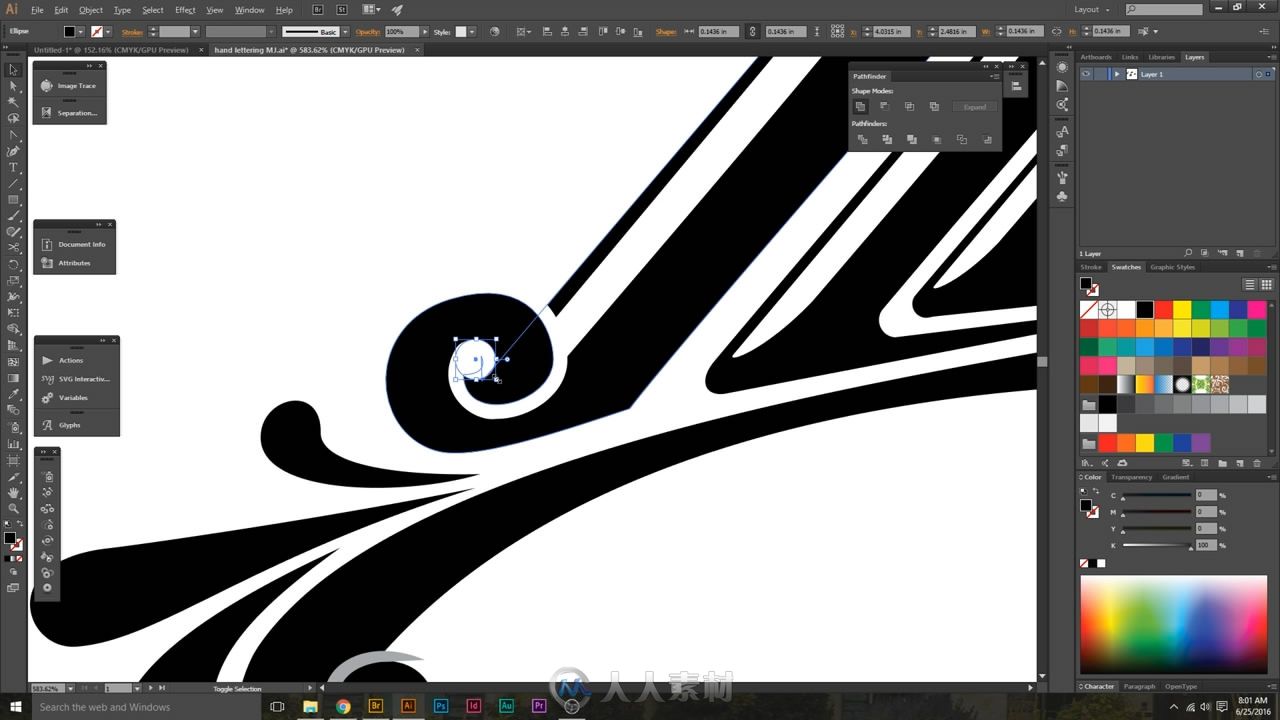Open the Align panel icon
The height and width of the screenshot is (720, 1280).
(1016, 87)
